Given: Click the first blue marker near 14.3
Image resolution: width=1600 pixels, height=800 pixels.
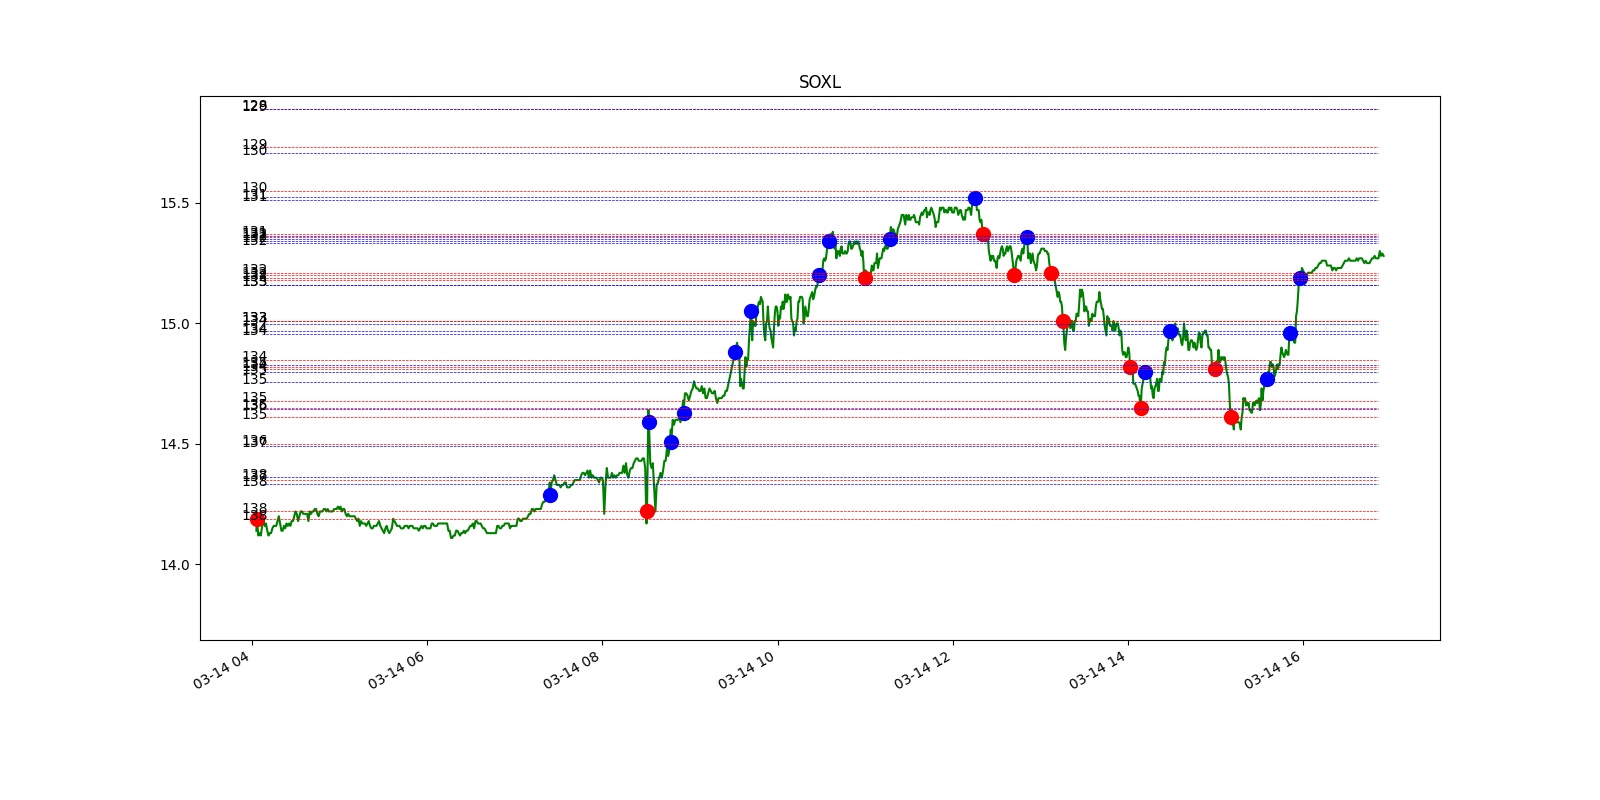Looking at the screenshot, I should click(x=550, y=495).
